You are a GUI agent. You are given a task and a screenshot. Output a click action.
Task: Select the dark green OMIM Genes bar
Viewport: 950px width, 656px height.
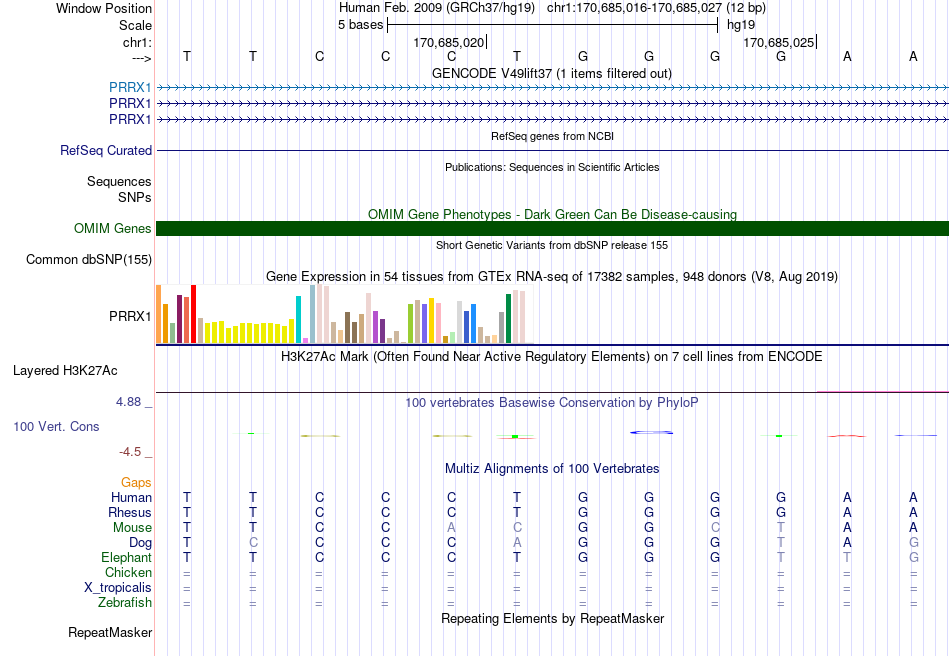[552, 228]
